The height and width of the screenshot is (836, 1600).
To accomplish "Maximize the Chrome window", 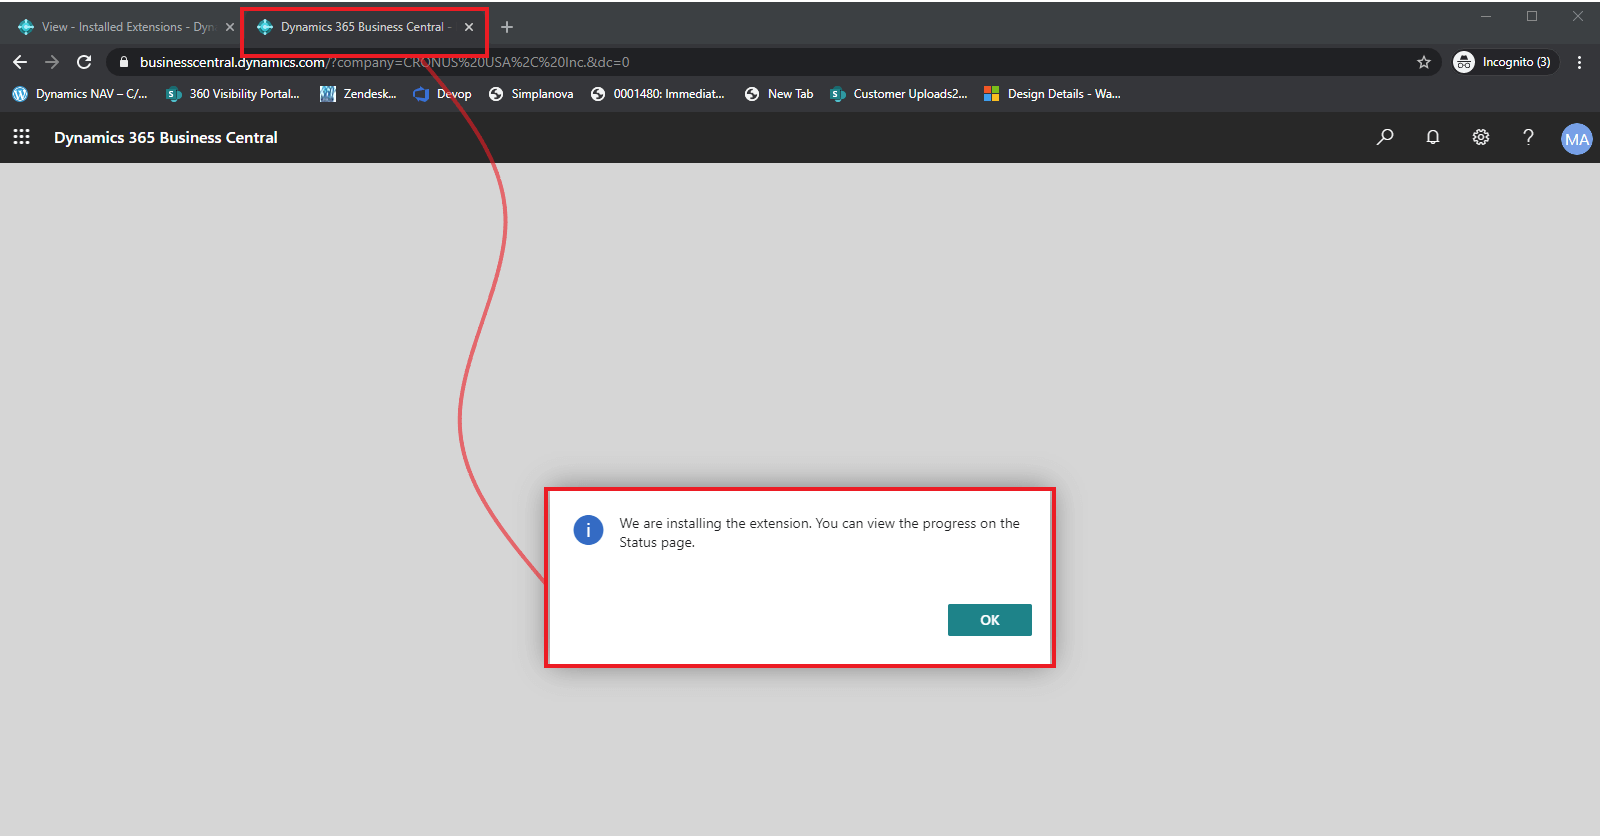I will tap(1532, 16).
